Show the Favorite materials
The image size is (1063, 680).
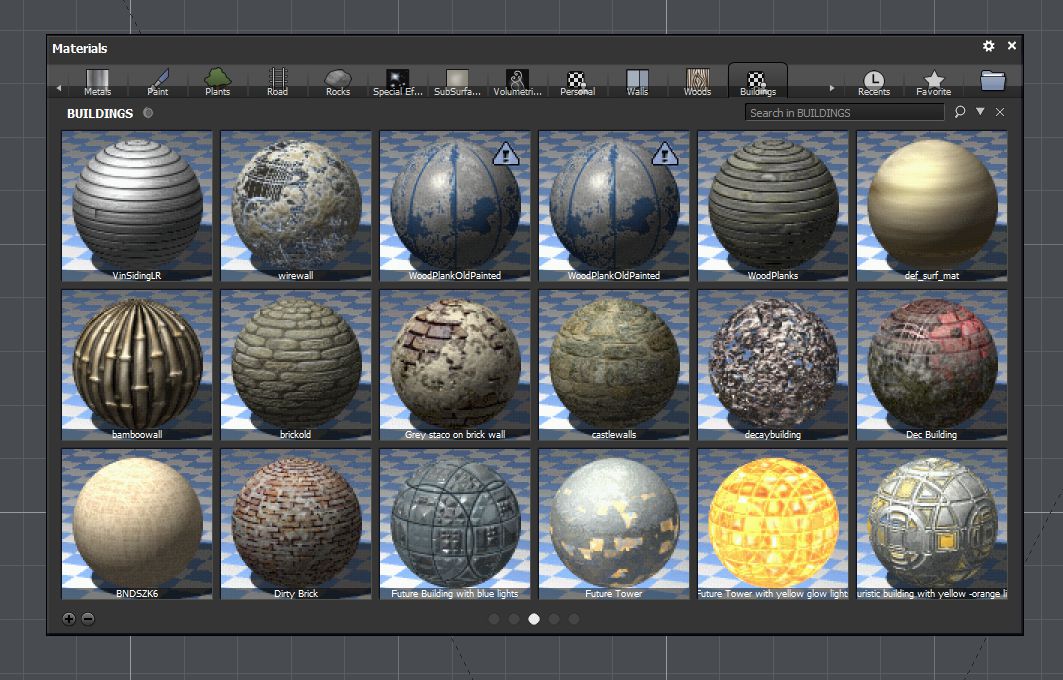pos(934,82)
